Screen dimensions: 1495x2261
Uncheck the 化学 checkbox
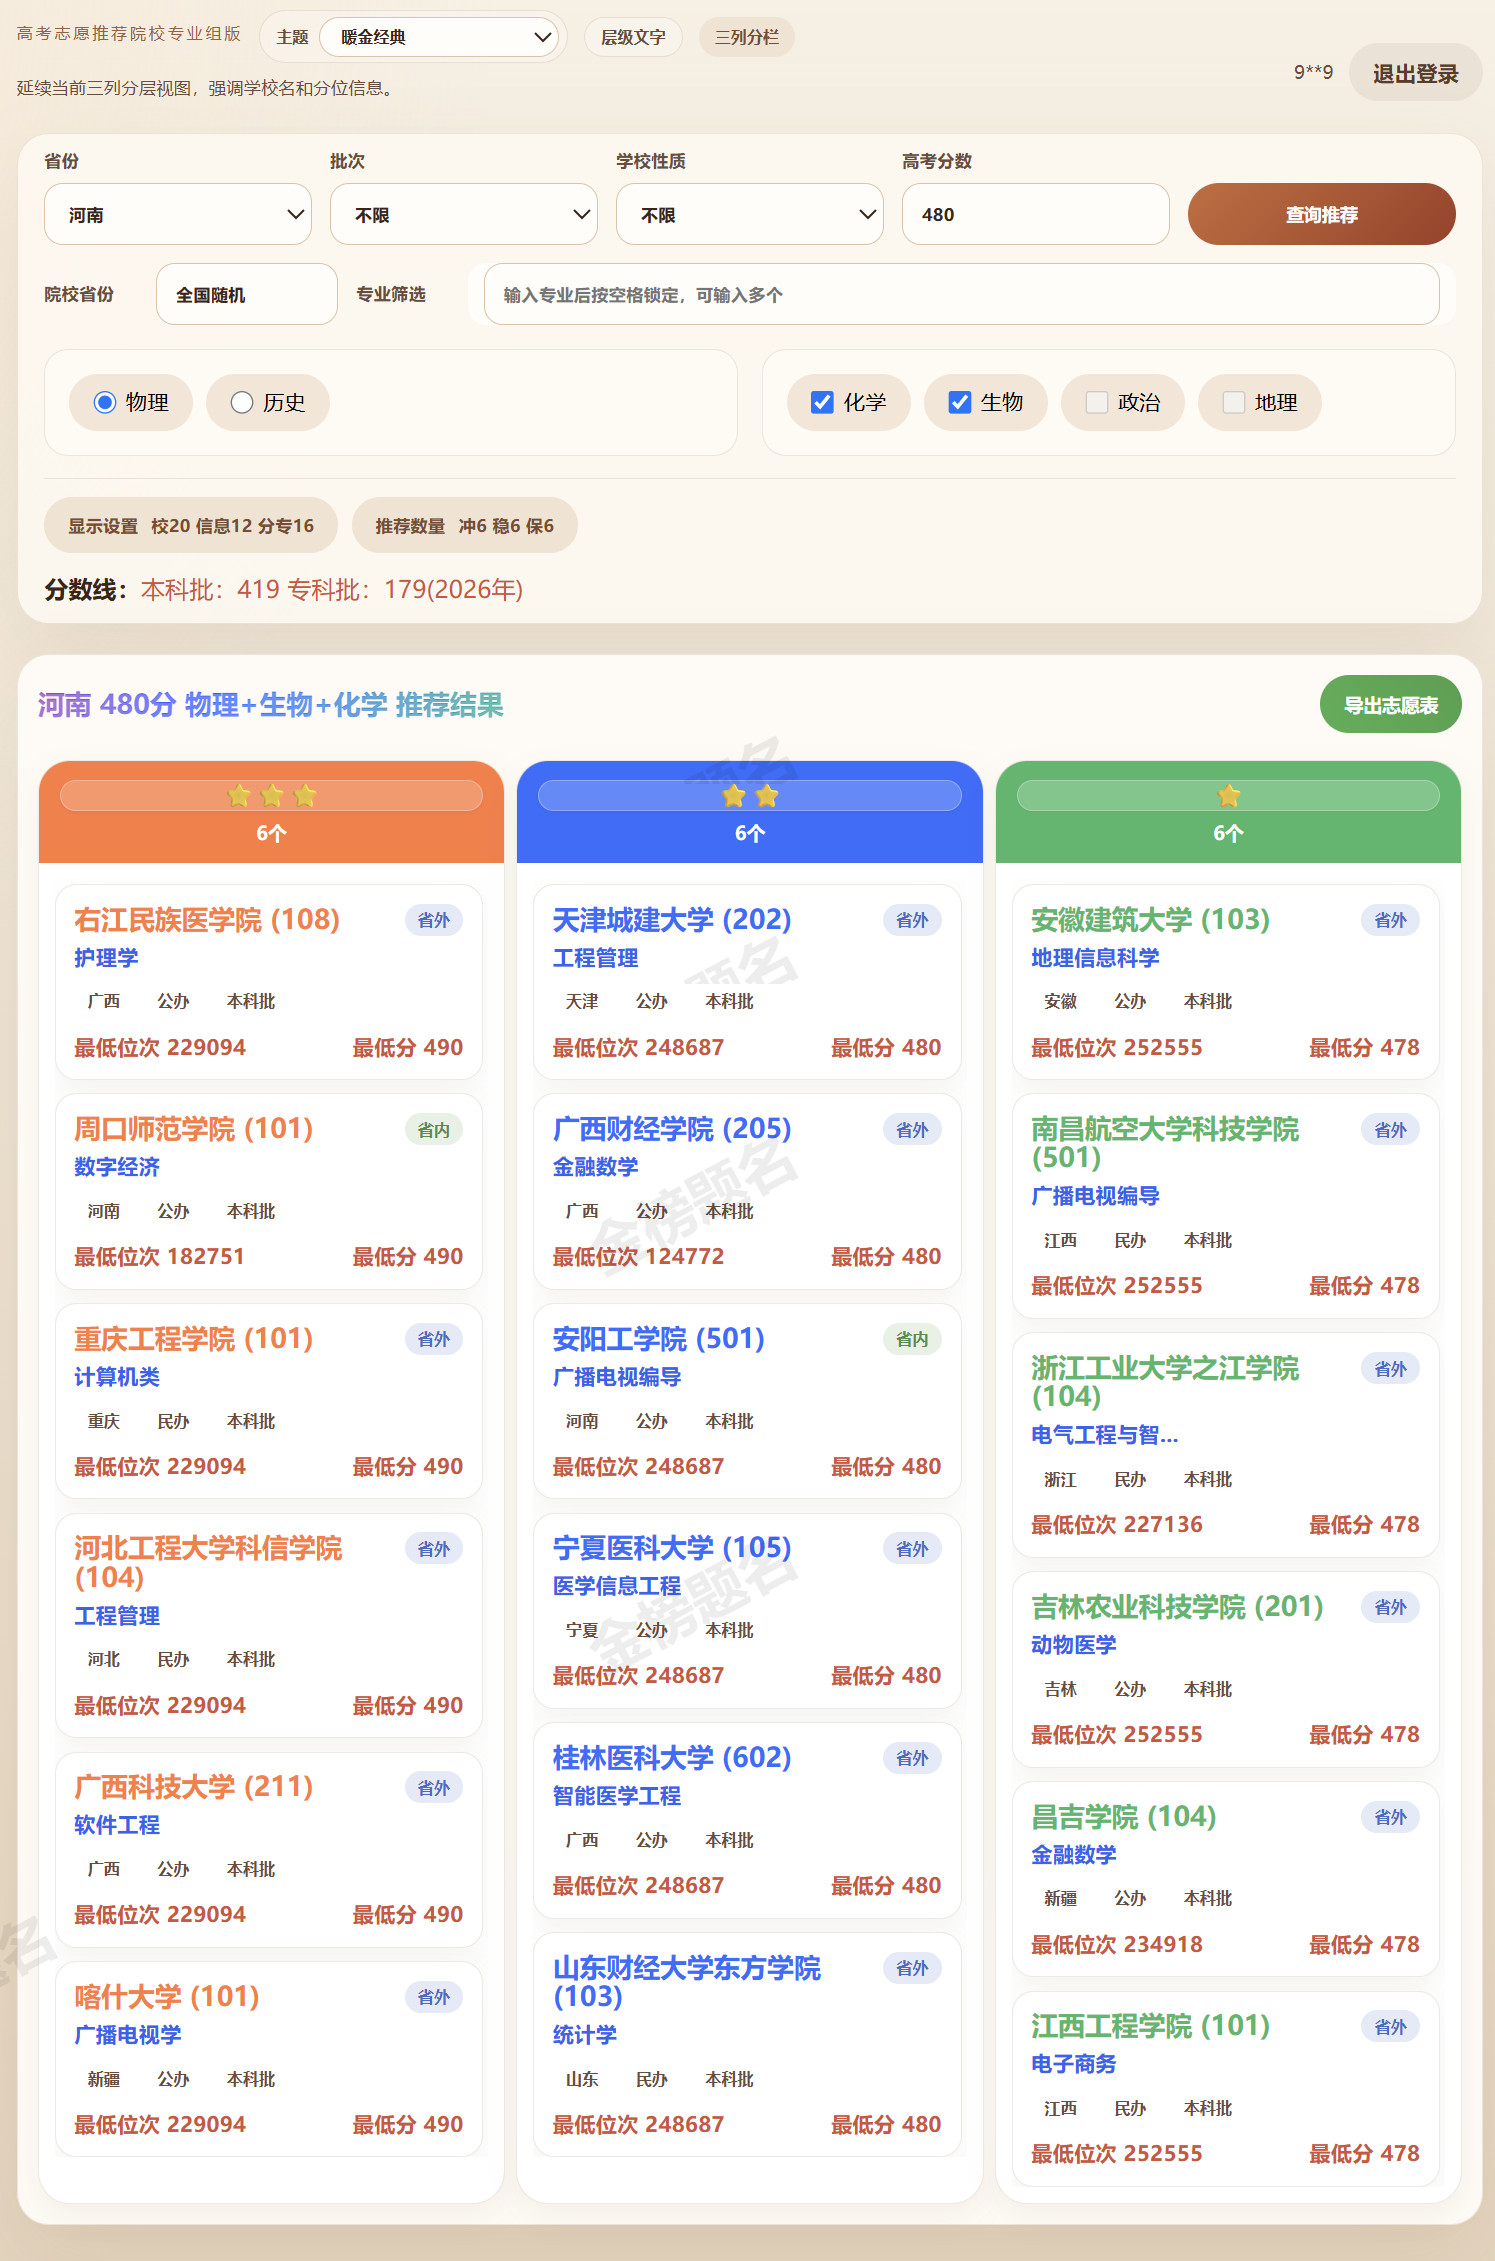click(x=822, y=402)
